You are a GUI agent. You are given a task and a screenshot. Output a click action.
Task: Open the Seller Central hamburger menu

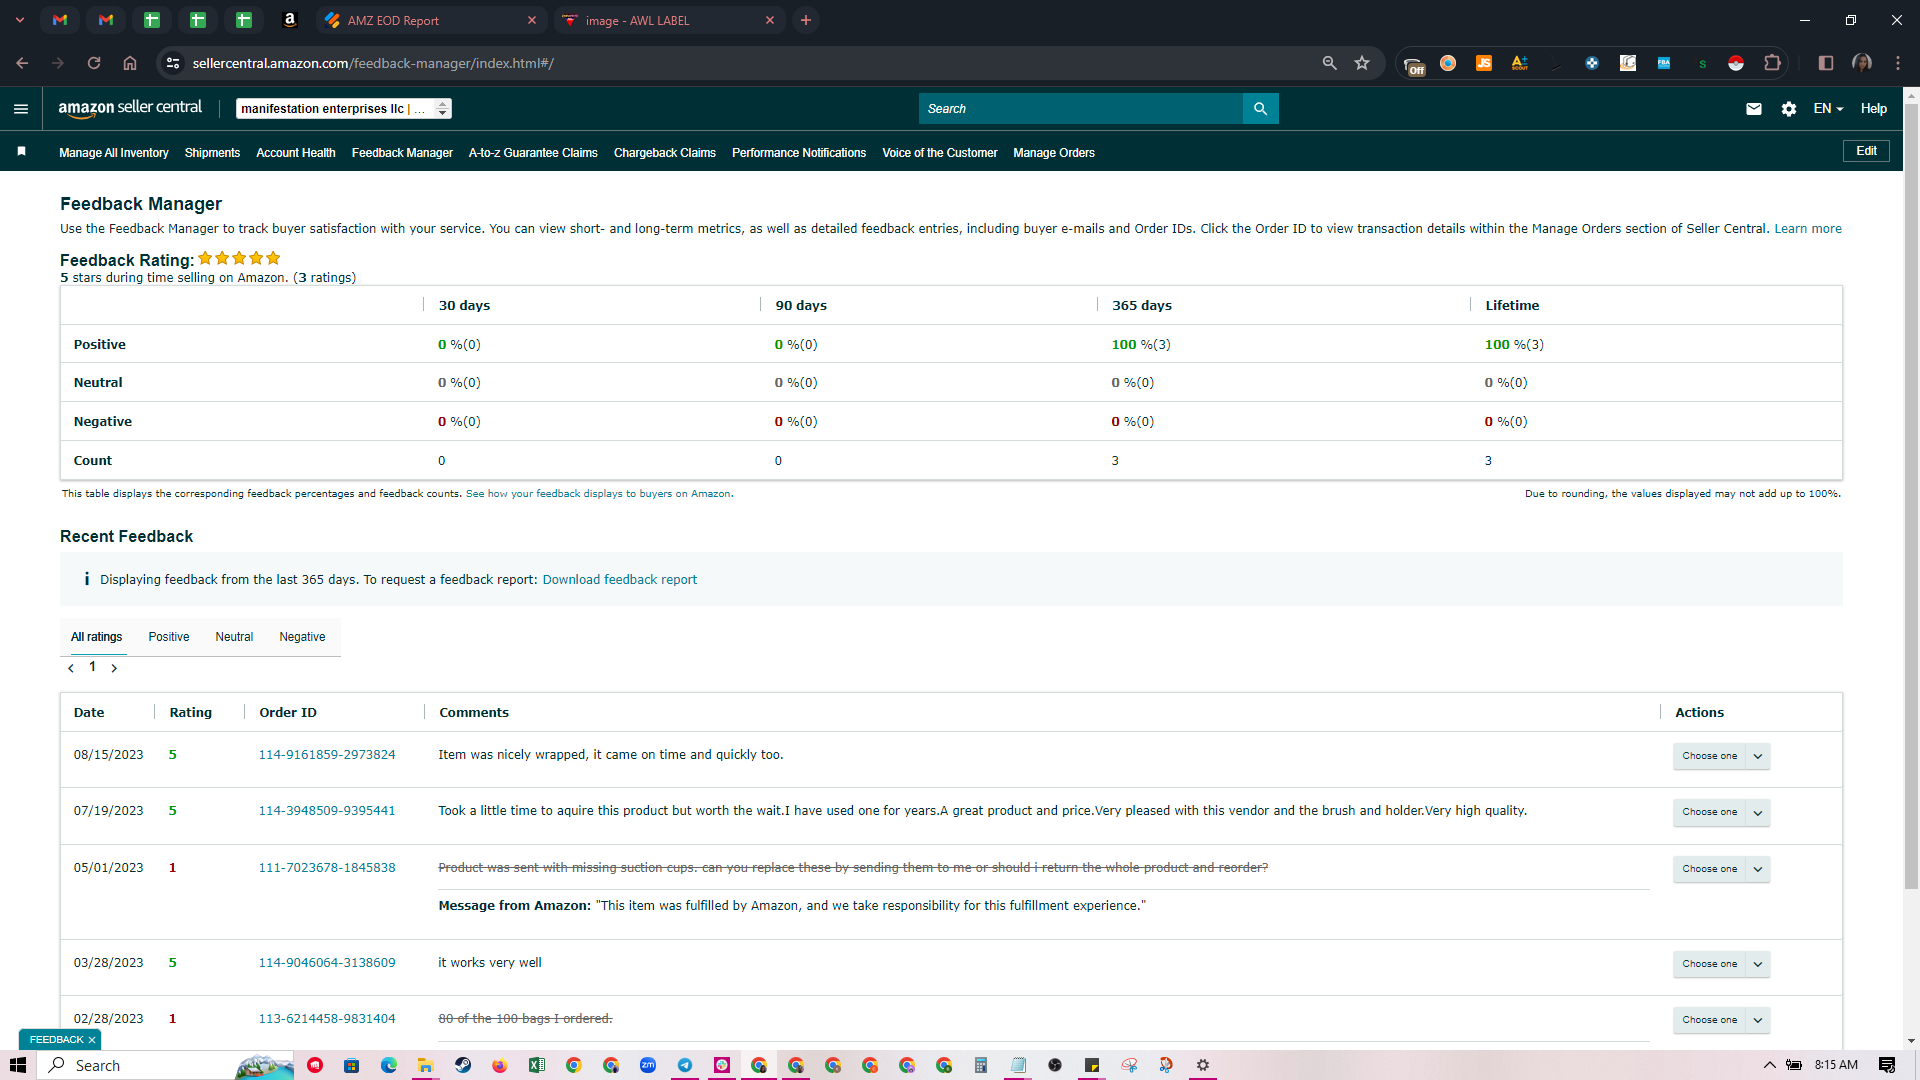coord(21,109)
